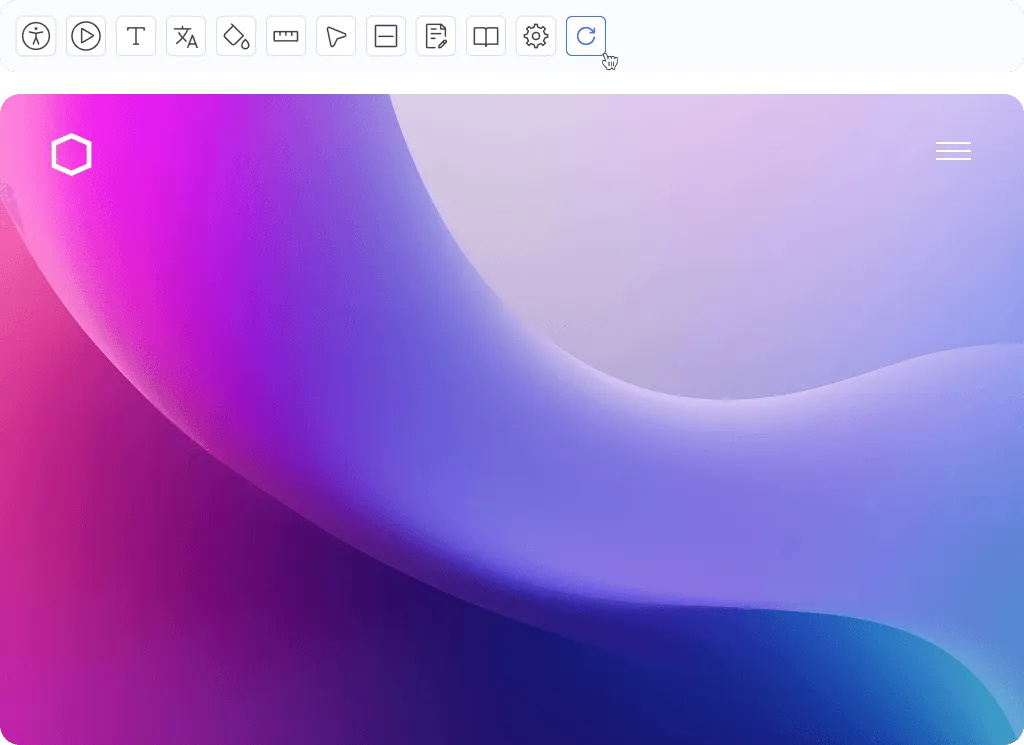Open the page notes editing tool

[435, 36]
